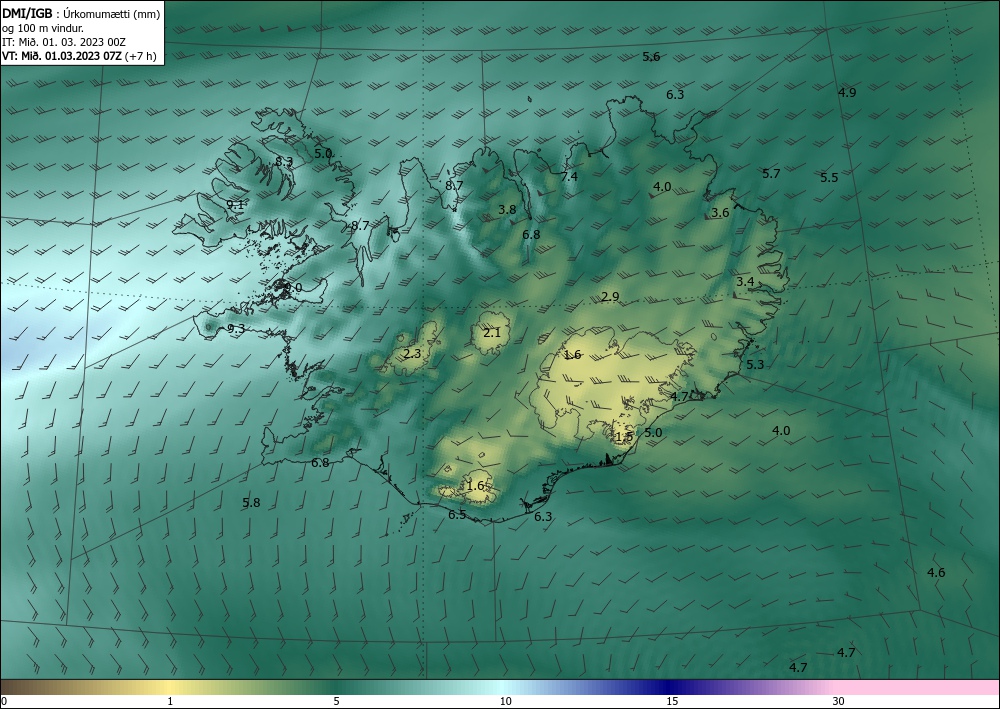
Task: Click the 0 label on the colour scale
Action: (x=4, y=701)
